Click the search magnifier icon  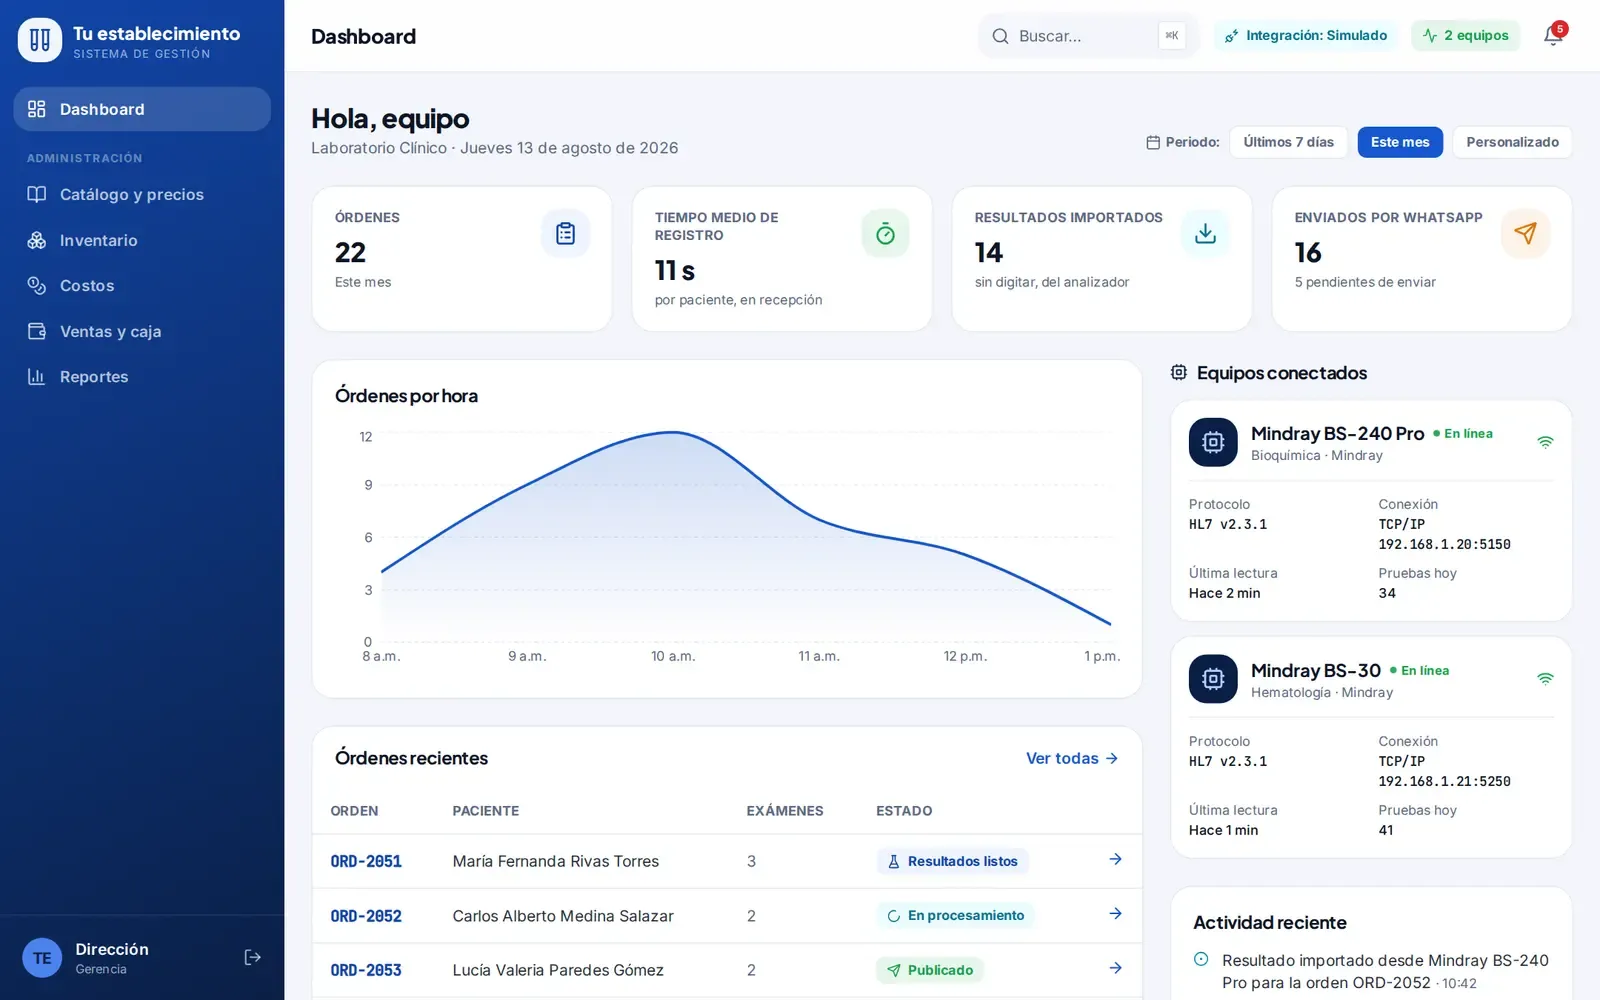[x=1000, y=36]
